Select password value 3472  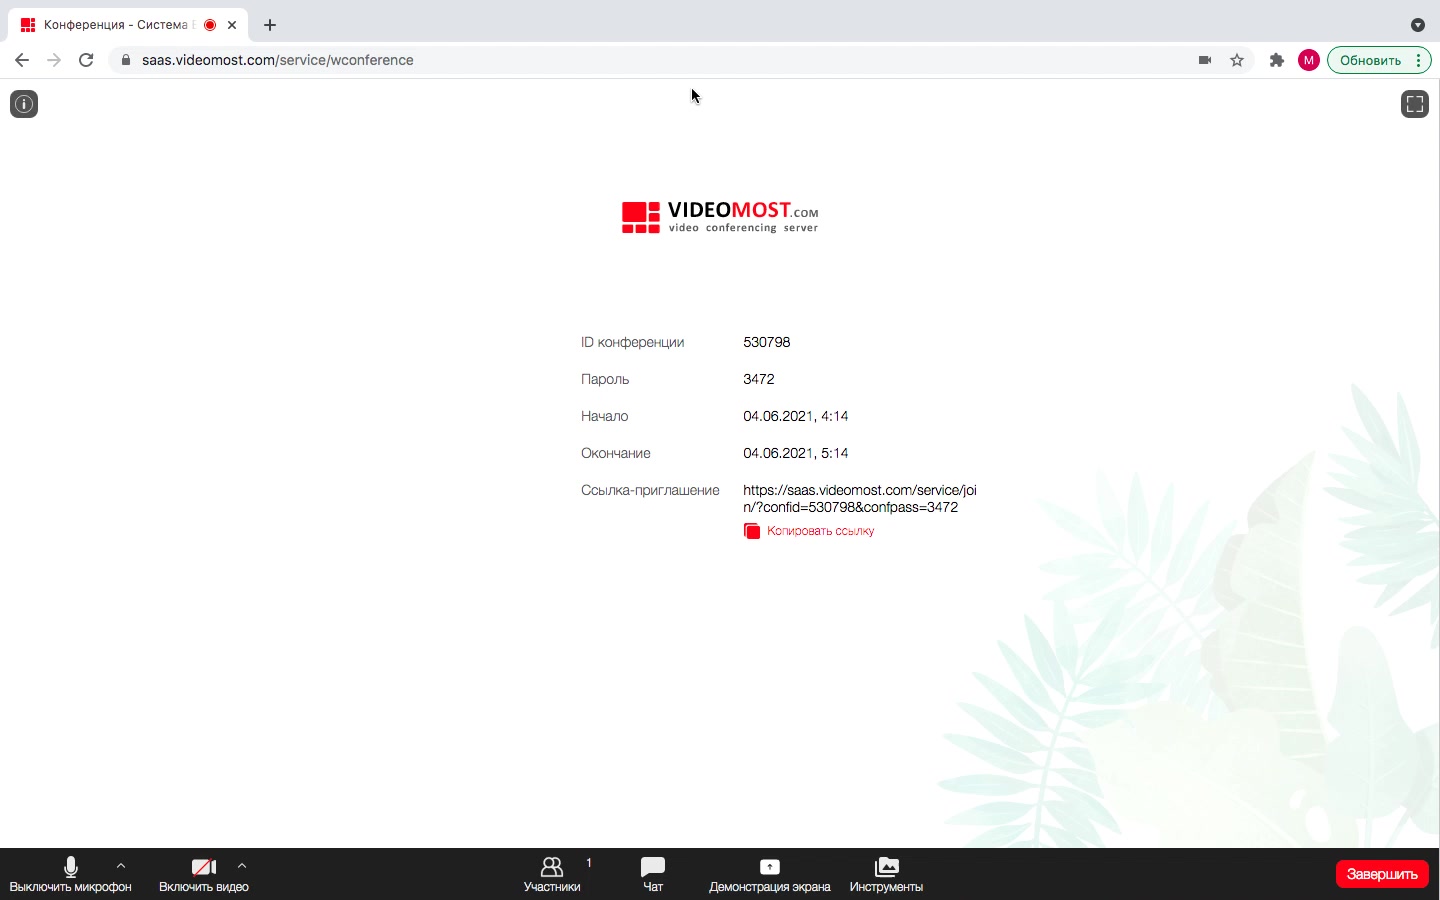click(x=759, y=379)
